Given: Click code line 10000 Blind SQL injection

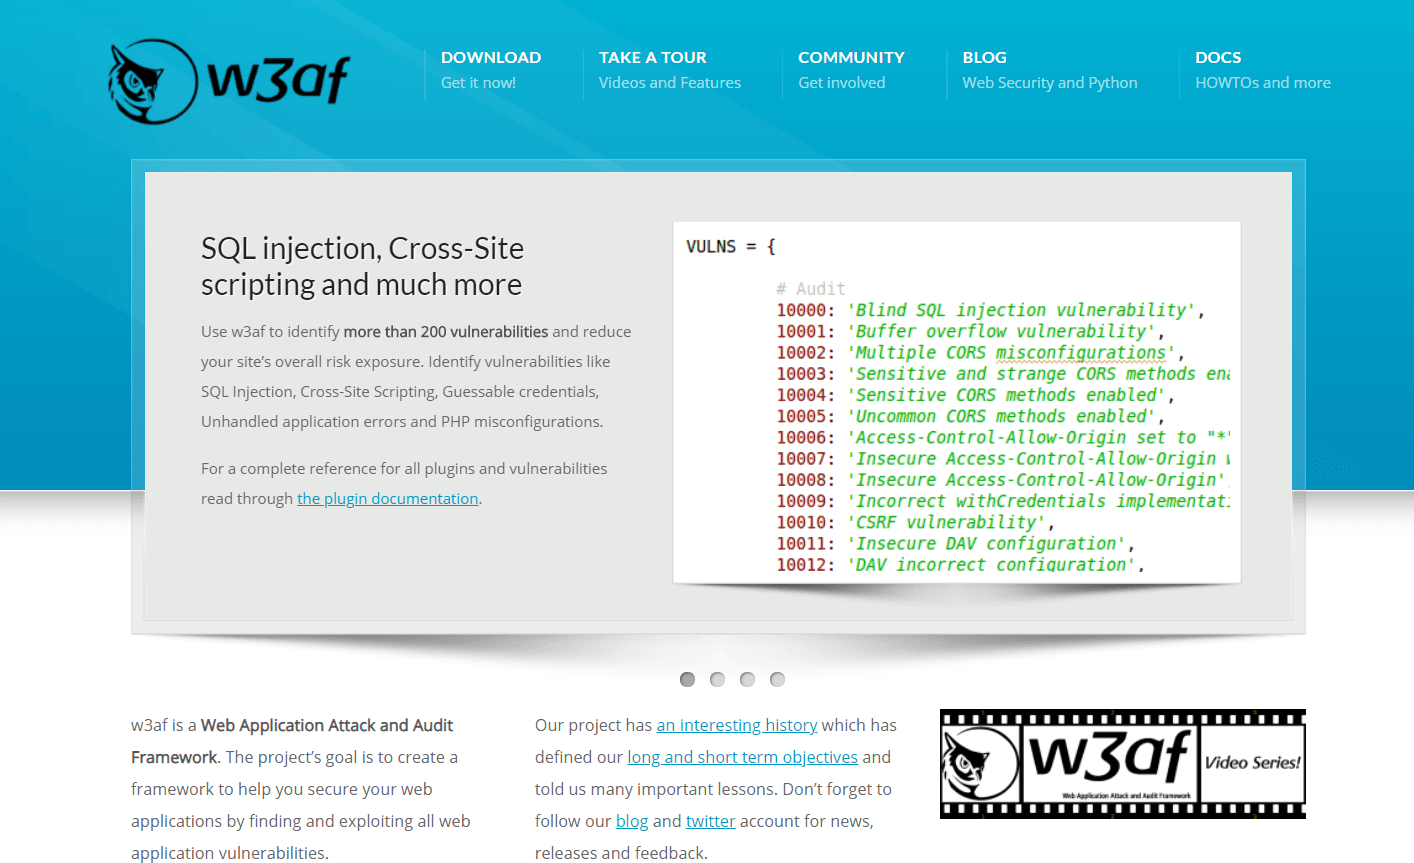Looking at the screenshot, I should click(x=990, y=310).
